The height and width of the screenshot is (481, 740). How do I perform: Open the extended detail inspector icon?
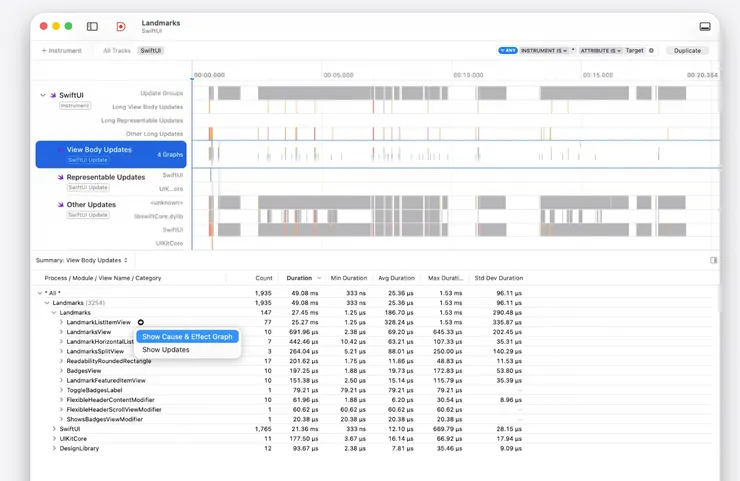(713, 260)
